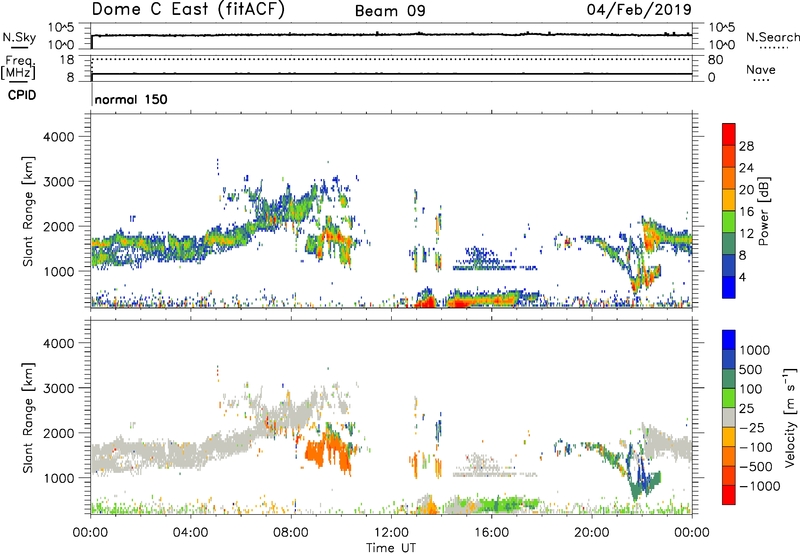Image resolution: width=800 pixels, height=554 pixels.
Task: Click the '500' tick on Velocity color bar
Action: 751,369
